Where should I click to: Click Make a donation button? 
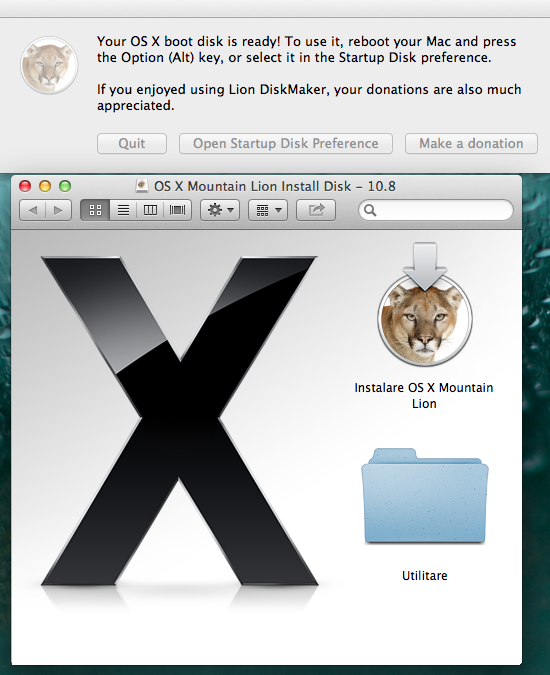coord(471,143)
